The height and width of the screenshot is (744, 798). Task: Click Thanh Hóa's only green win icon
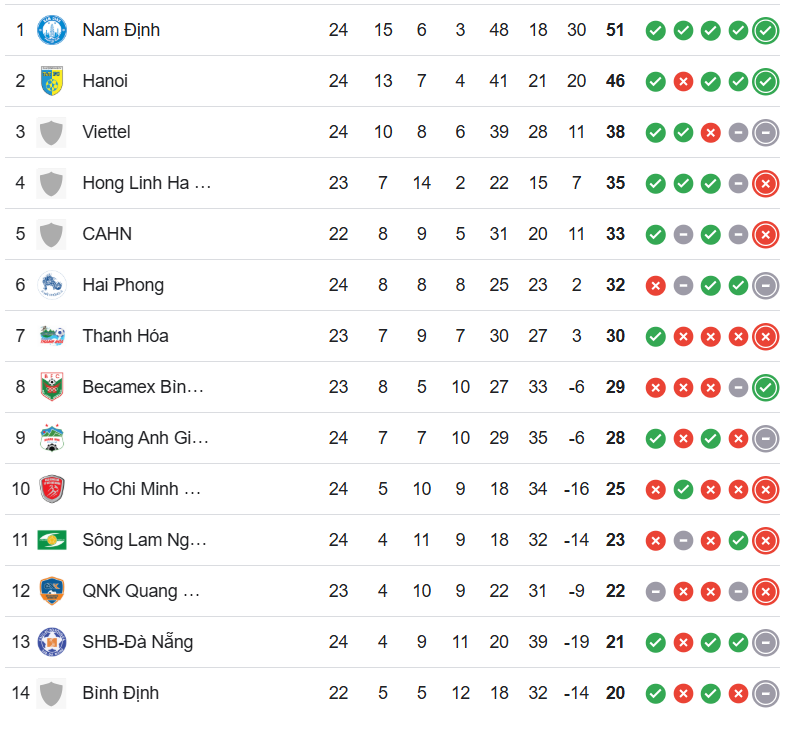[656, 337]
